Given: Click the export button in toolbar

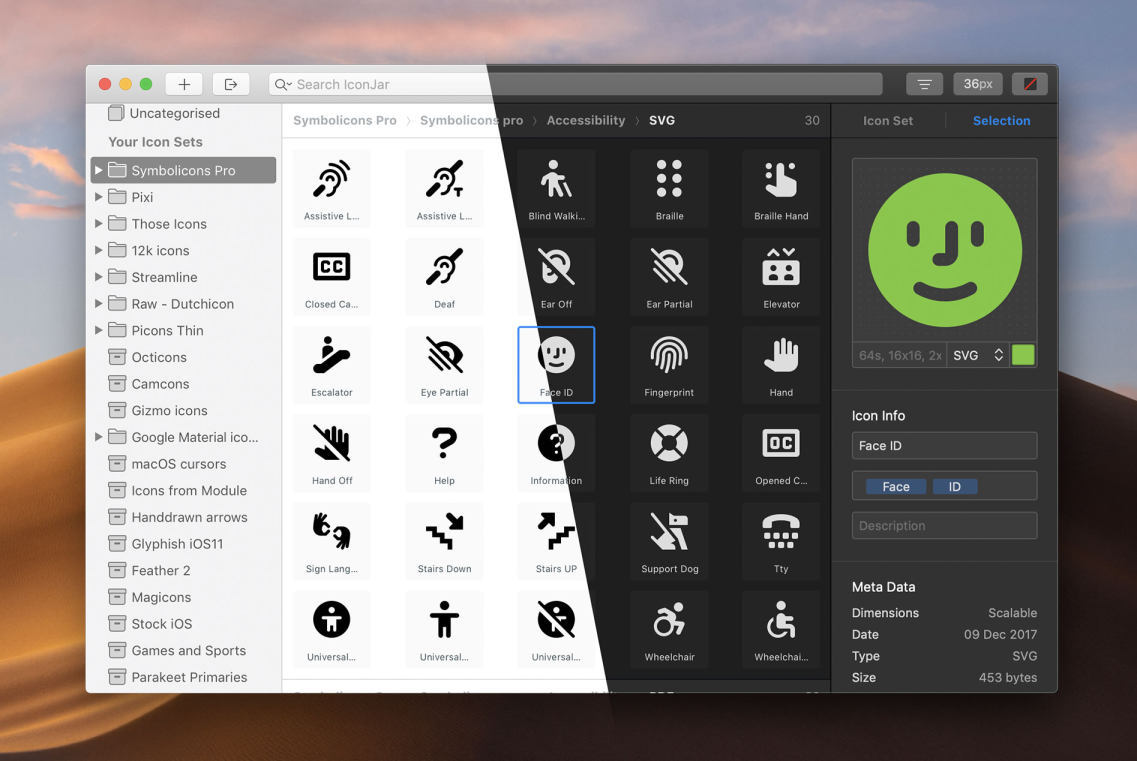Looking at the screenshot, I should pos(231,84).
